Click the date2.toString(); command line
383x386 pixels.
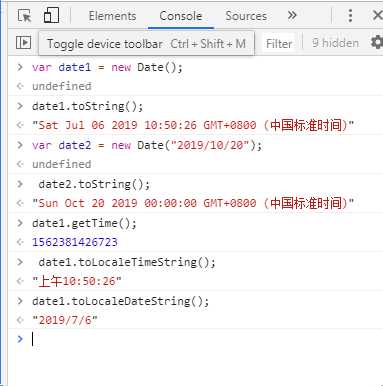click(94, 184)
